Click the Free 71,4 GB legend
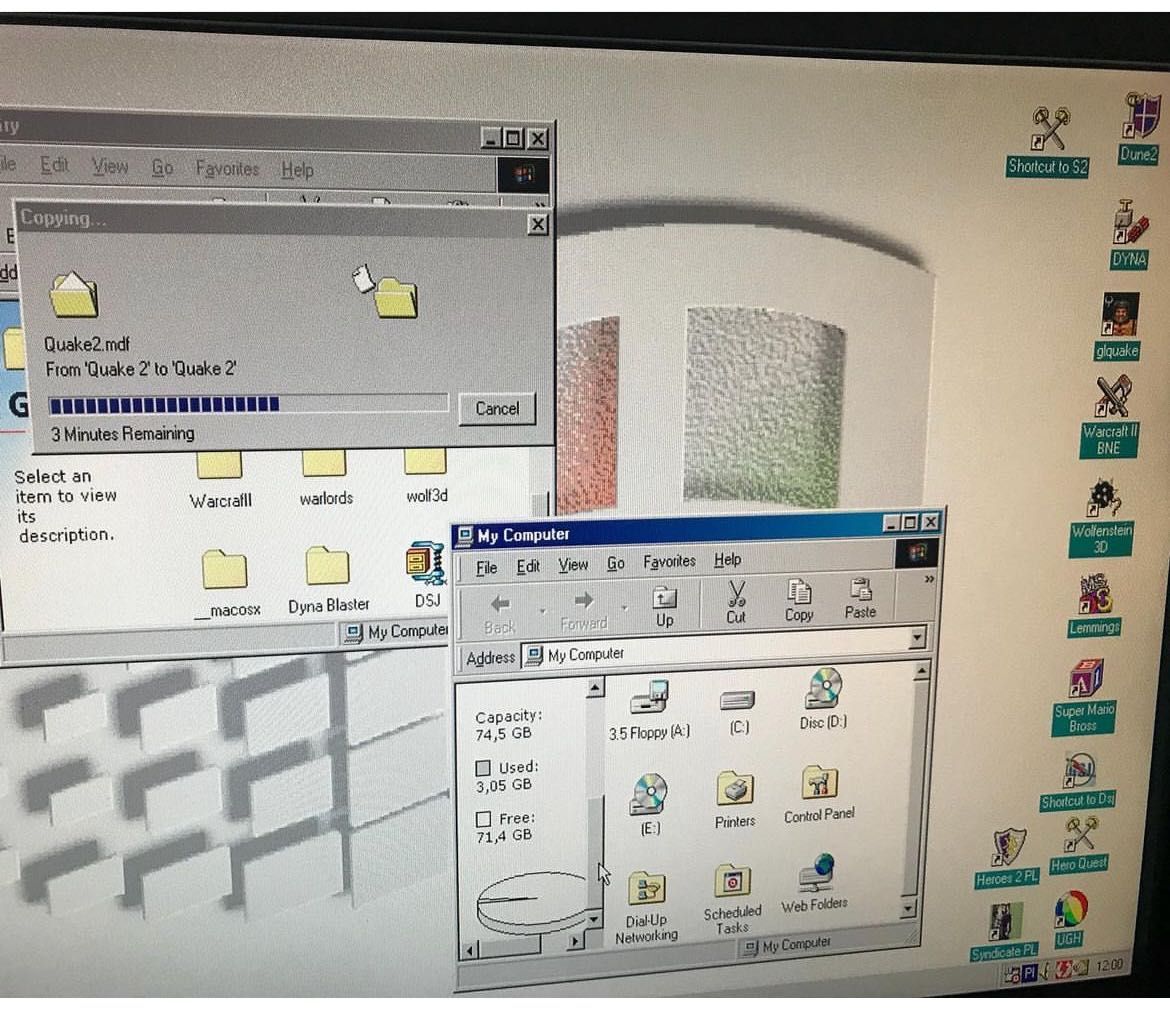Viewport: 1170px width, 1016px height. 507,827
